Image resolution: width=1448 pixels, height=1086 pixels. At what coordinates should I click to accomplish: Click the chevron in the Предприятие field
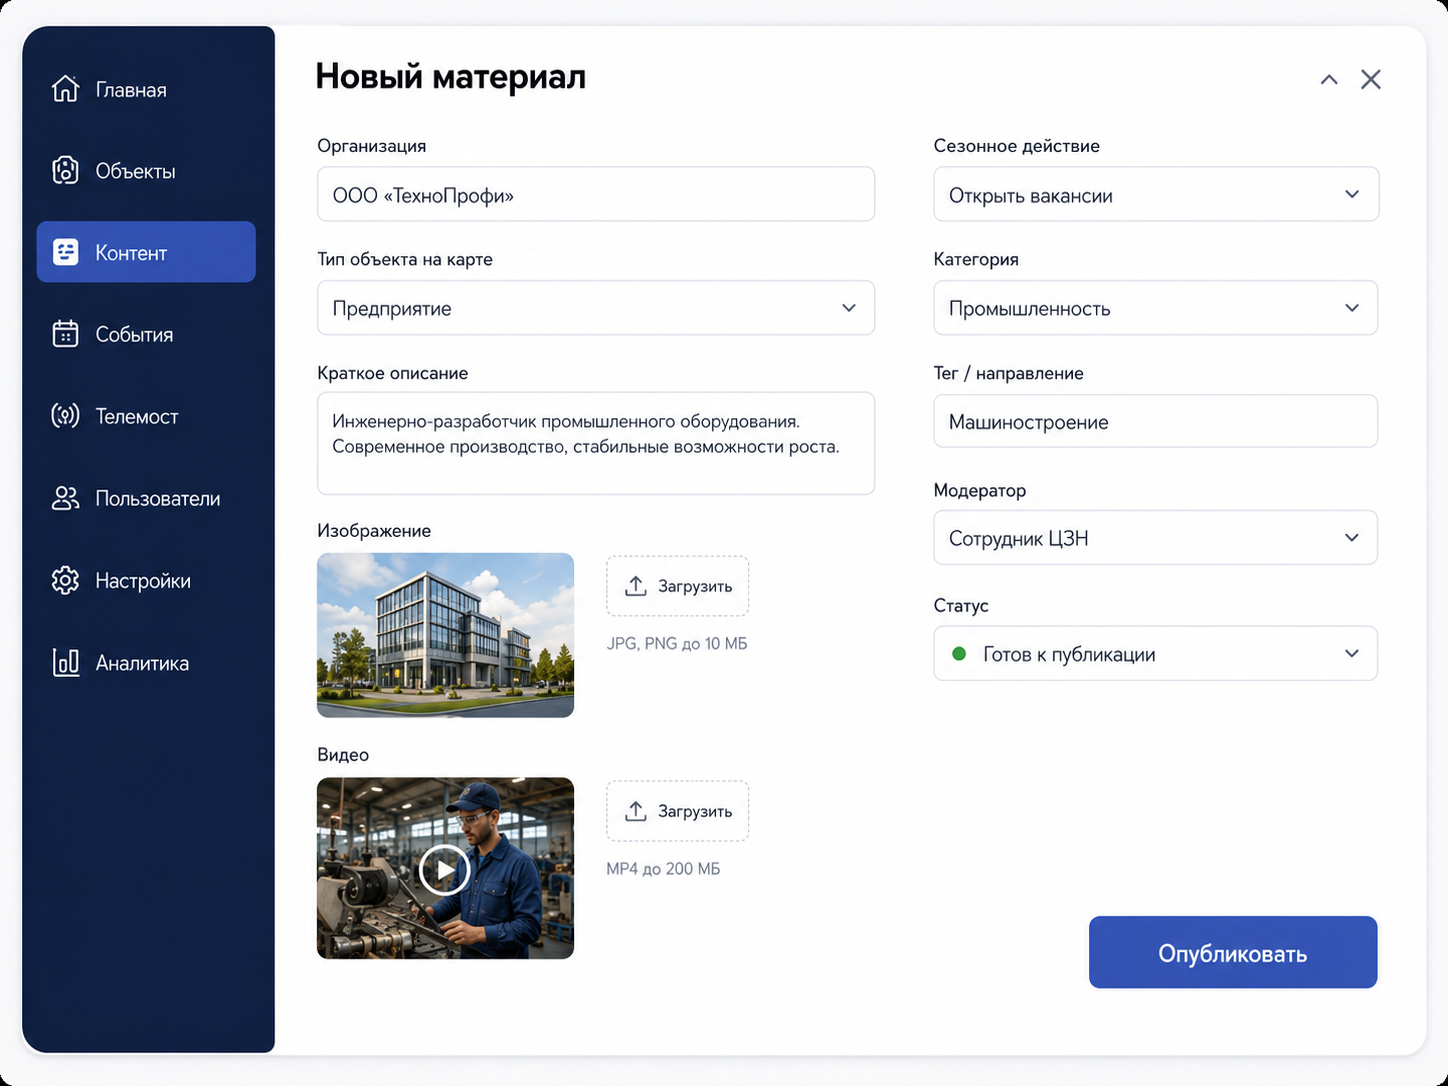coord(849,308)
